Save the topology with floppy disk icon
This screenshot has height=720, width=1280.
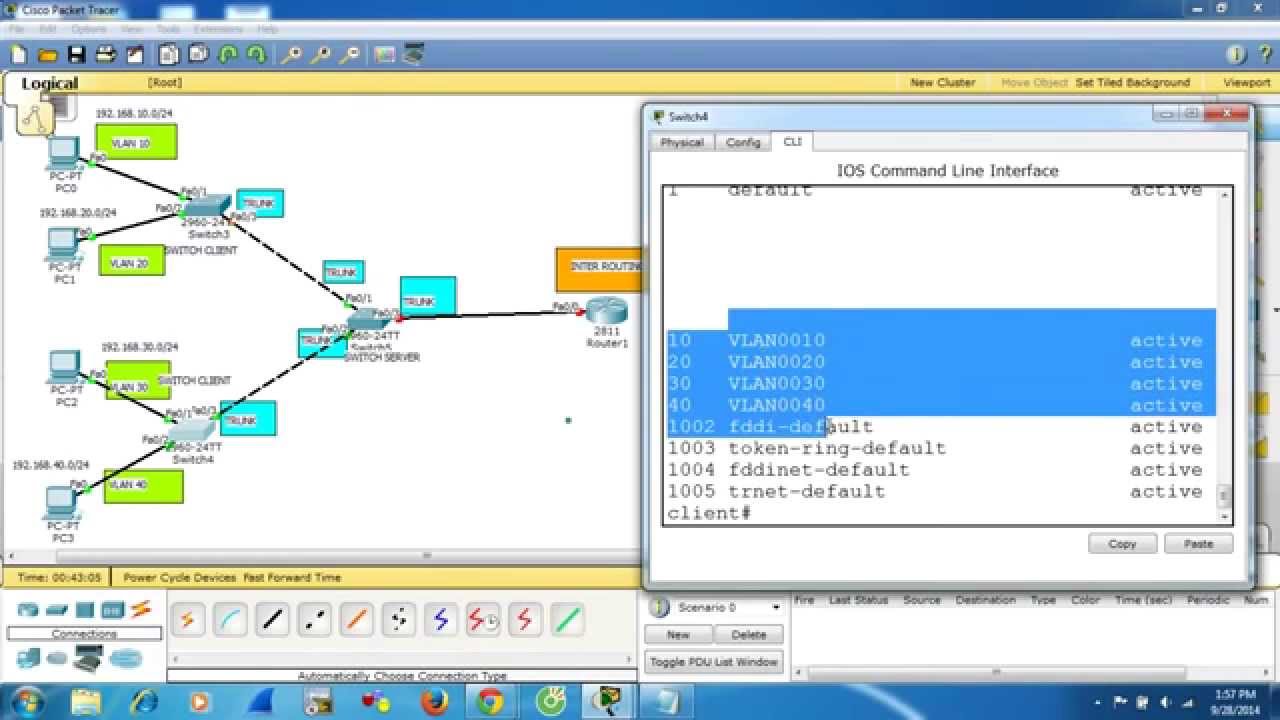76,55
